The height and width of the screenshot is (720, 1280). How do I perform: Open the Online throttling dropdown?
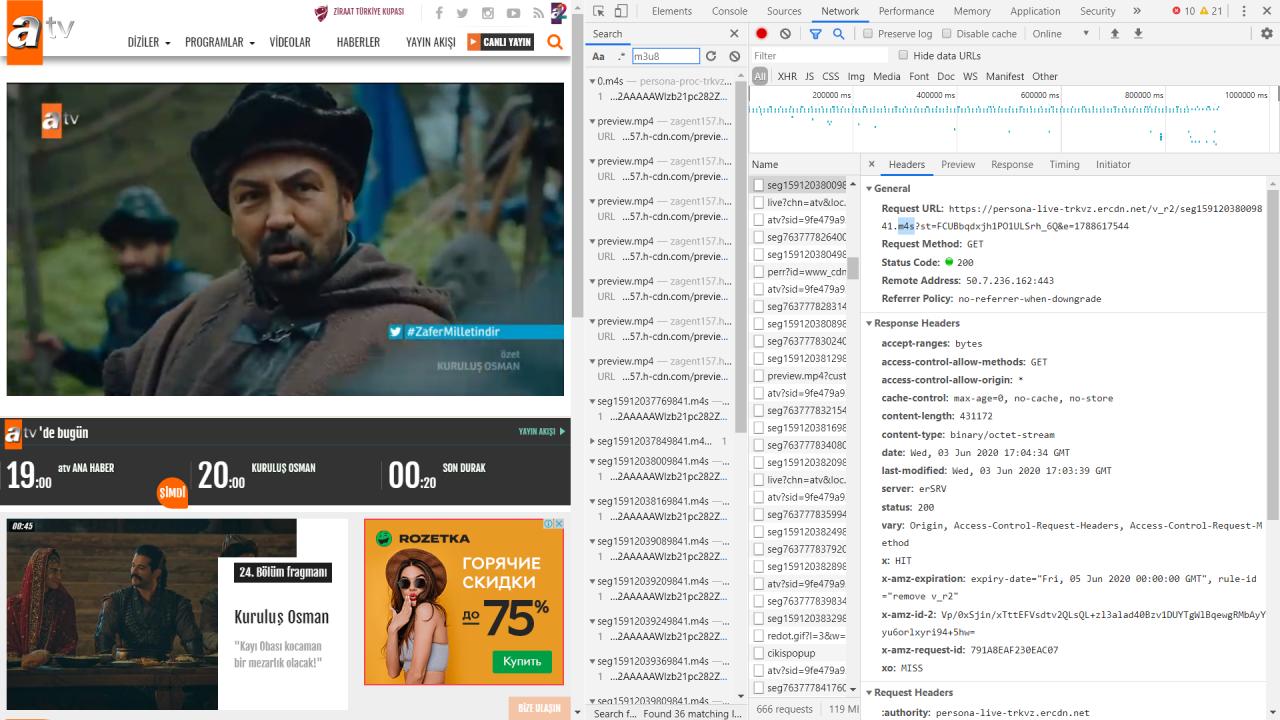pos(1060,34)
